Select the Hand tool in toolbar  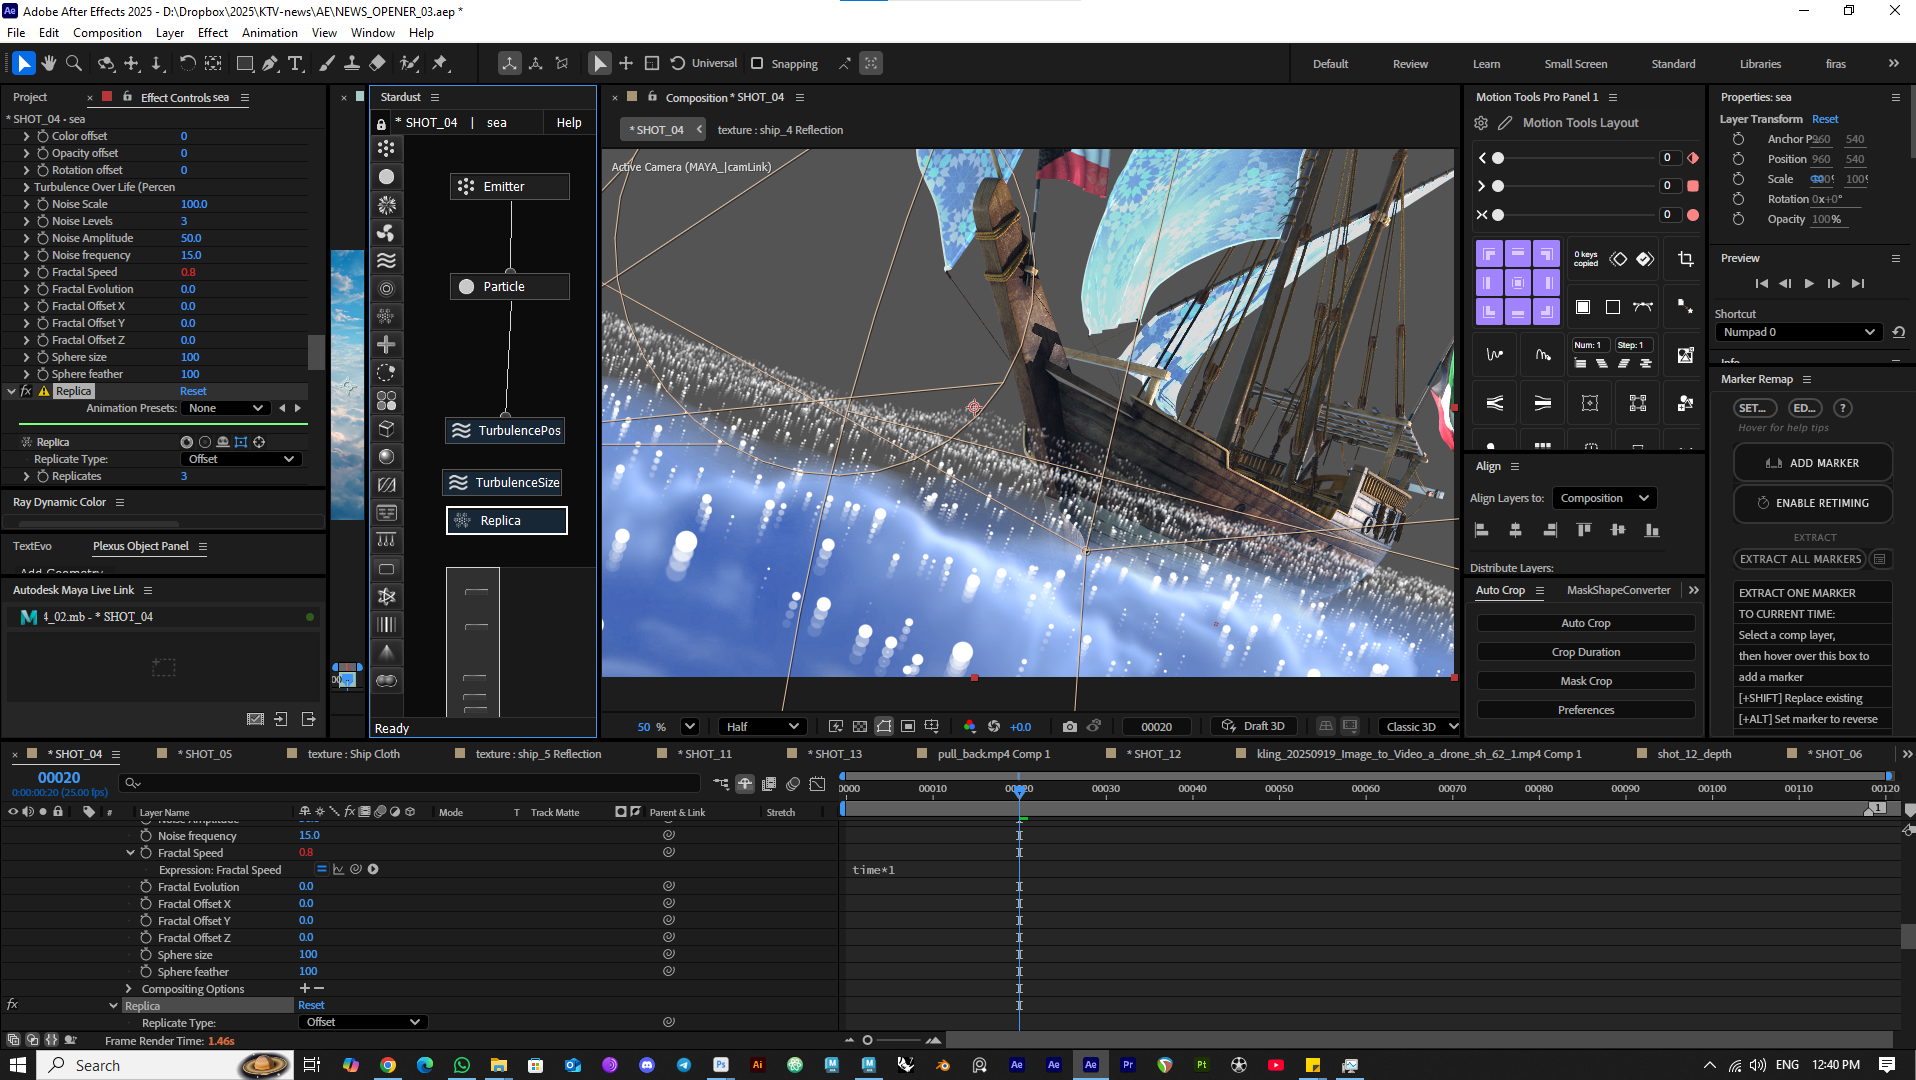[48, 63]
